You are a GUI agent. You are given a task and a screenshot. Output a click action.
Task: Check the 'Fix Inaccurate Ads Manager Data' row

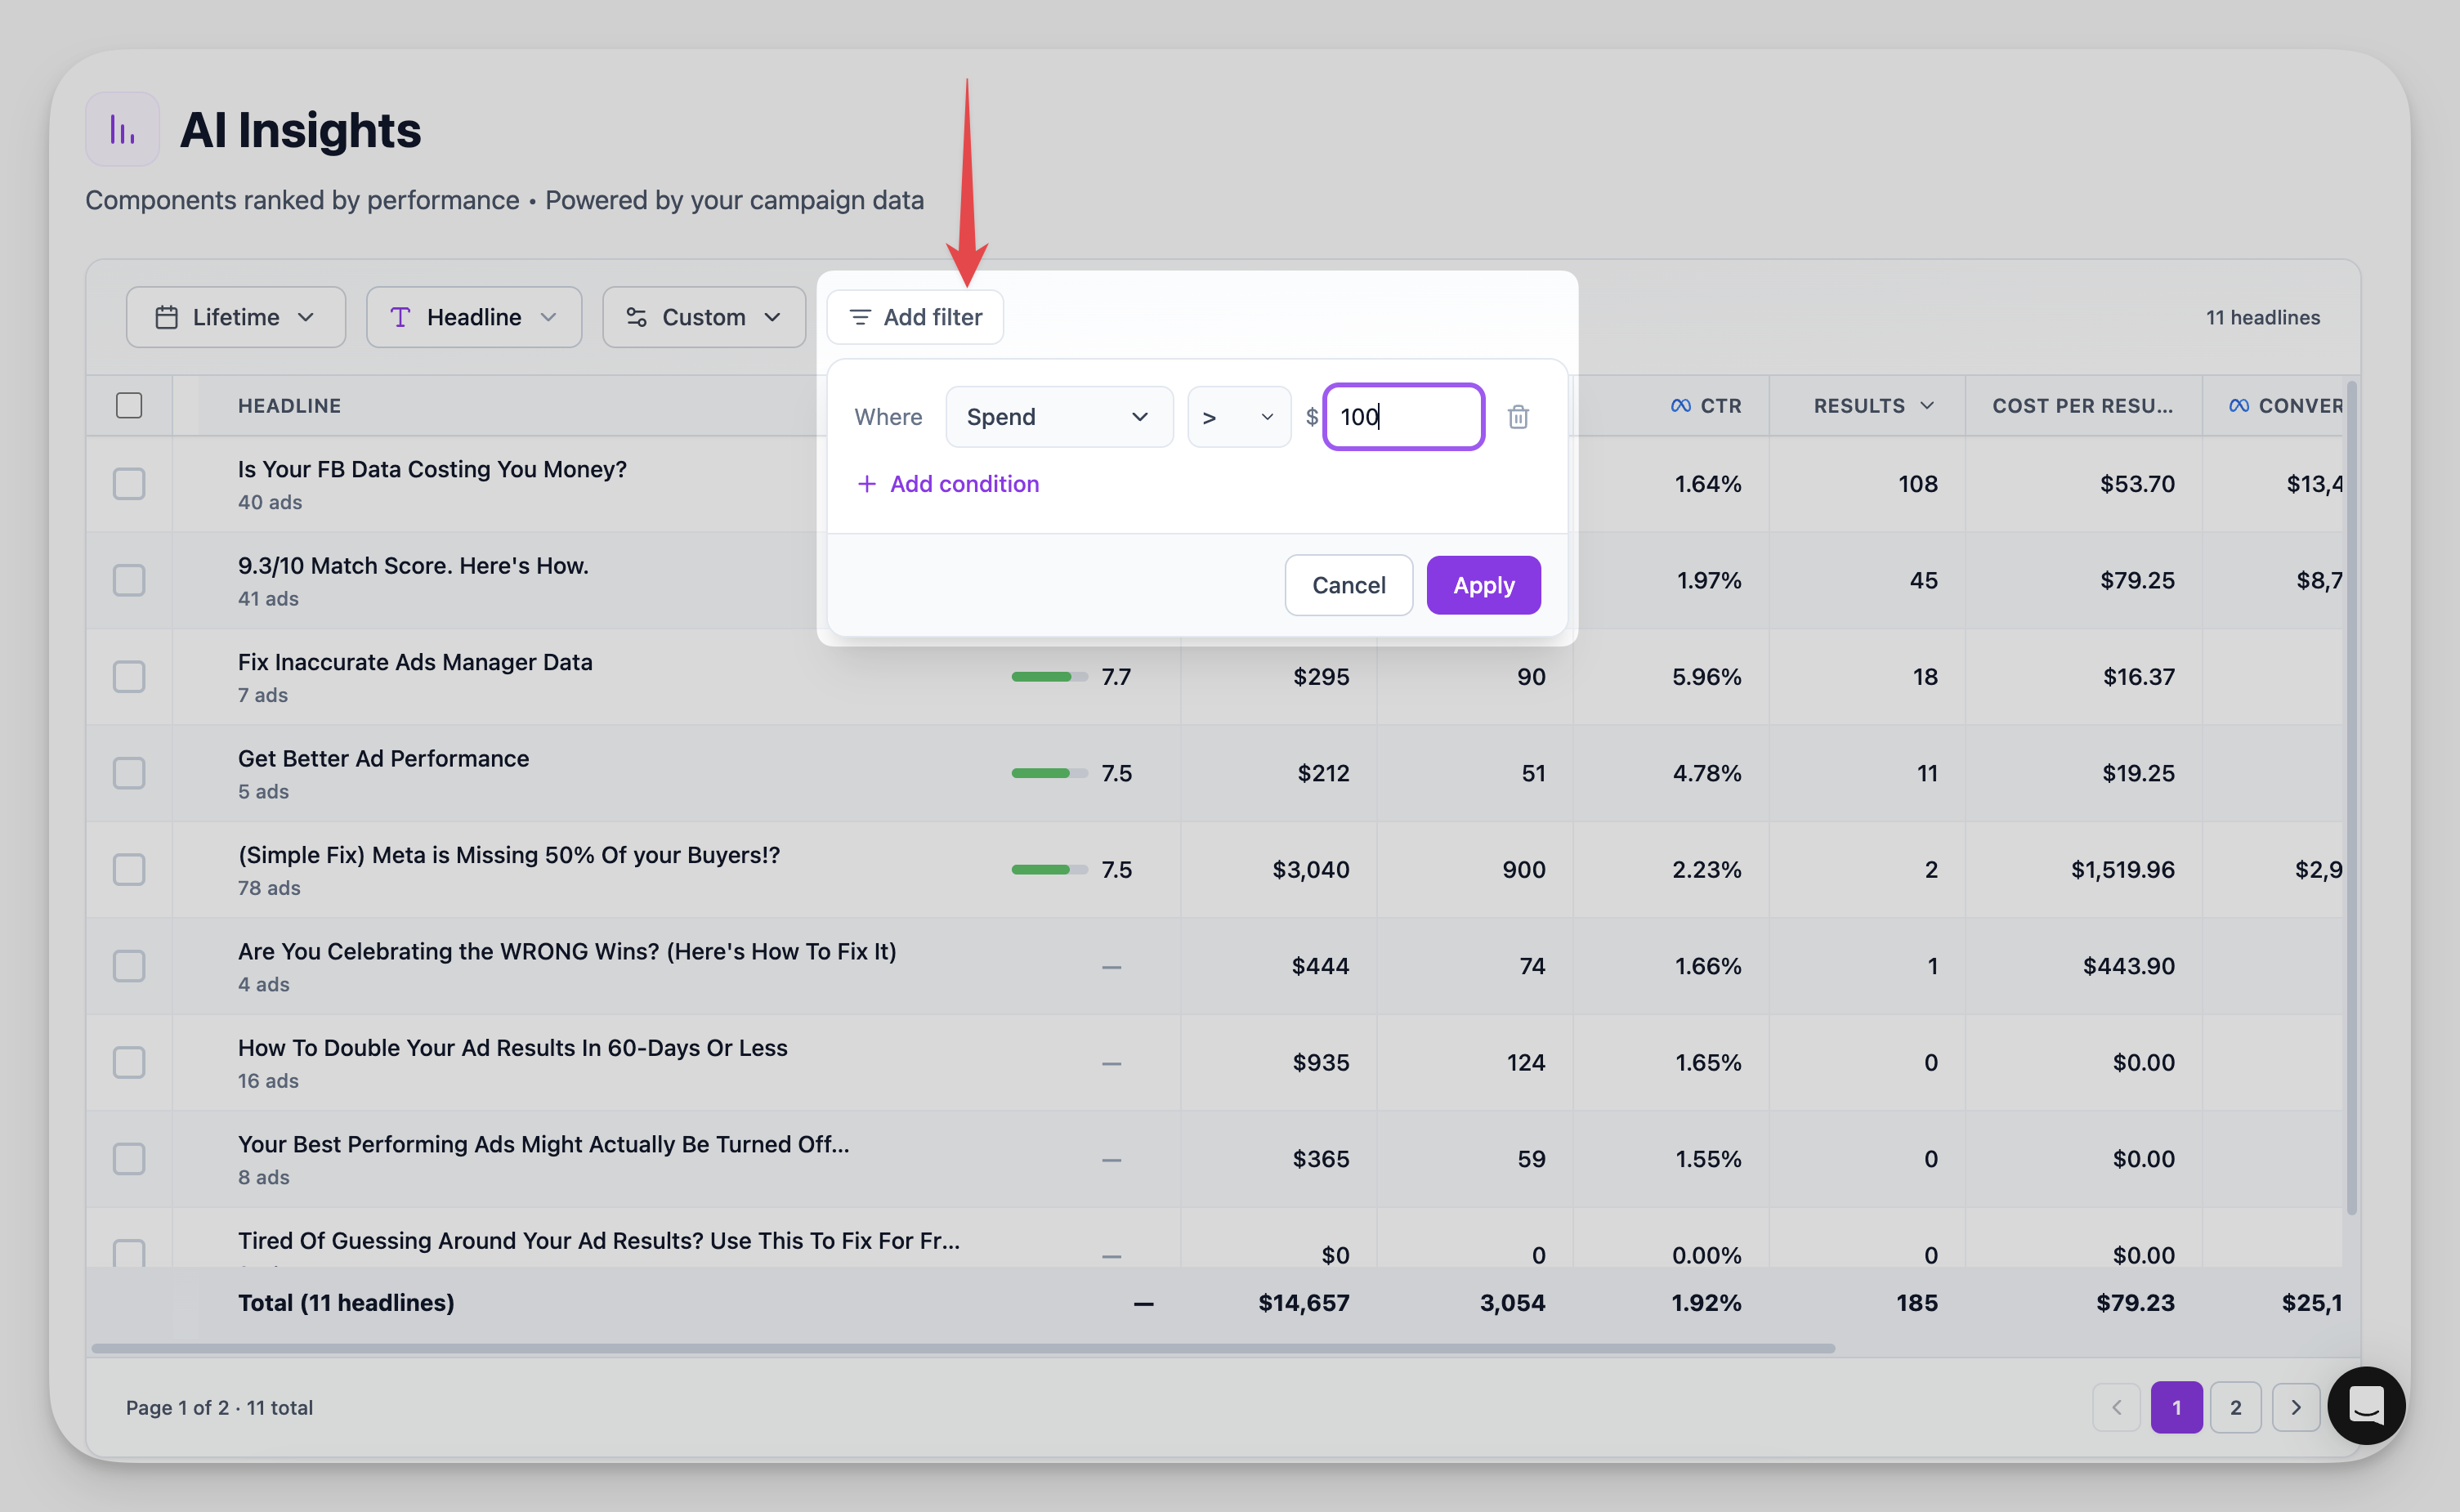click(x=129, y=677)
